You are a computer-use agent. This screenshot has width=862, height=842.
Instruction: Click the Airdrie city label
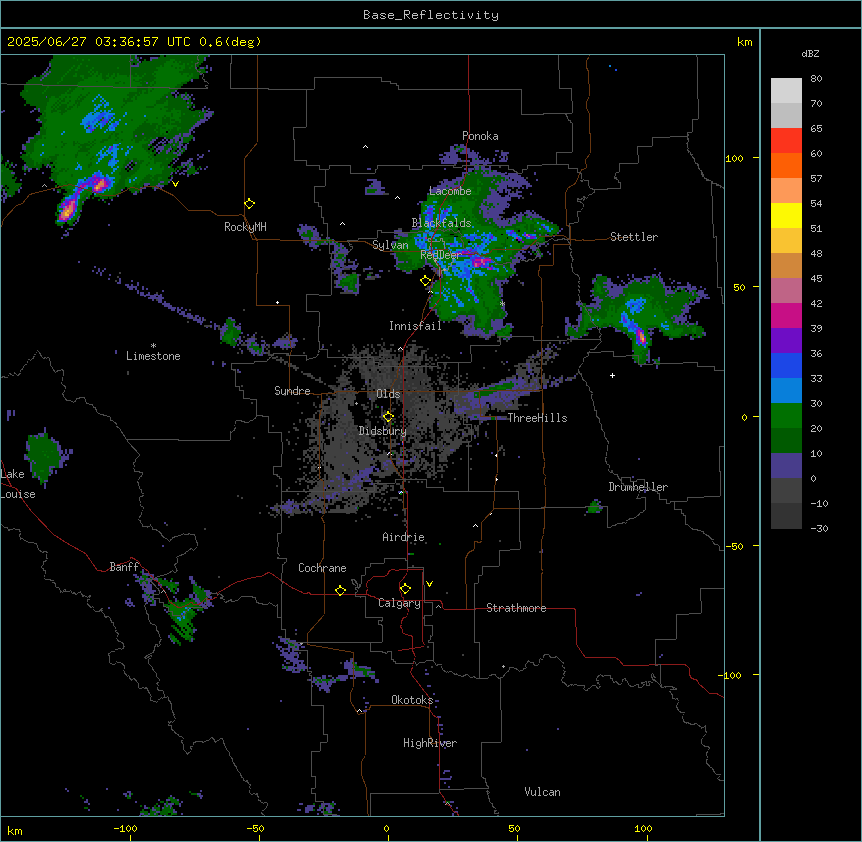(x=403, y=537)
